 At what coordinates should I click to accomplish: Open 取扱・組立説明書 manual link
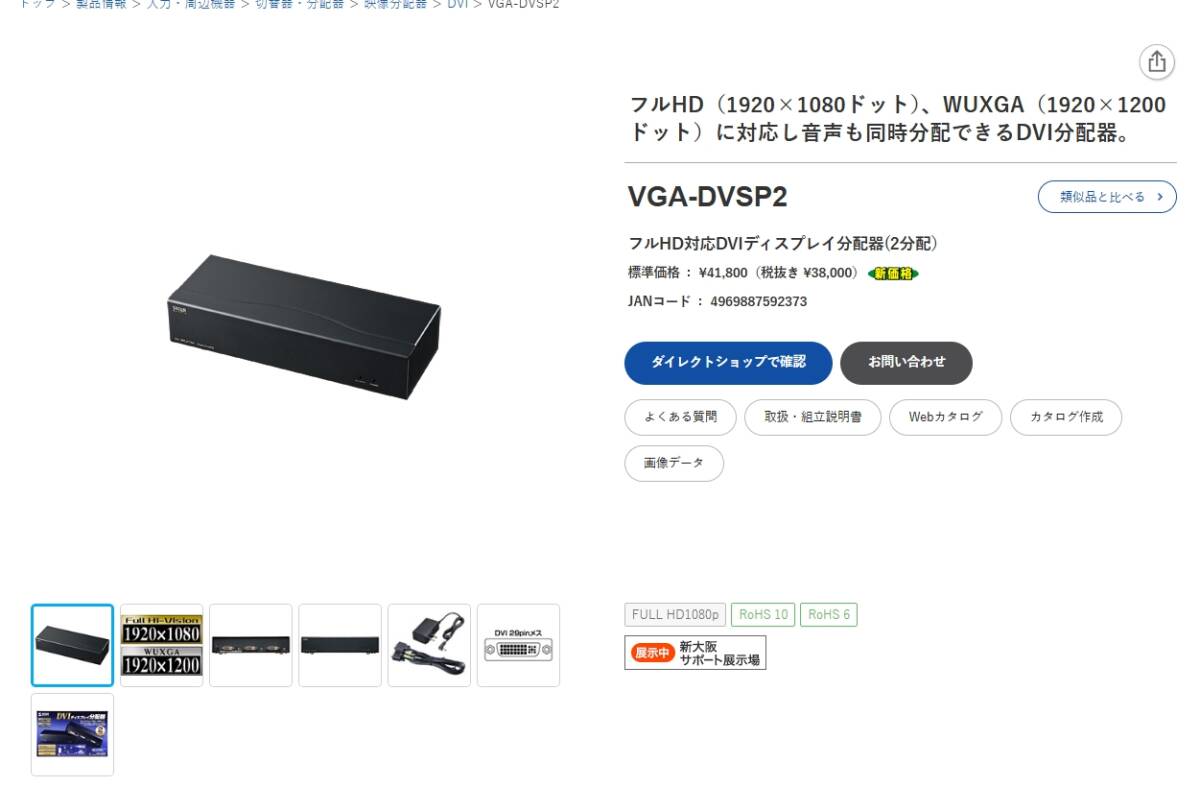813,417
